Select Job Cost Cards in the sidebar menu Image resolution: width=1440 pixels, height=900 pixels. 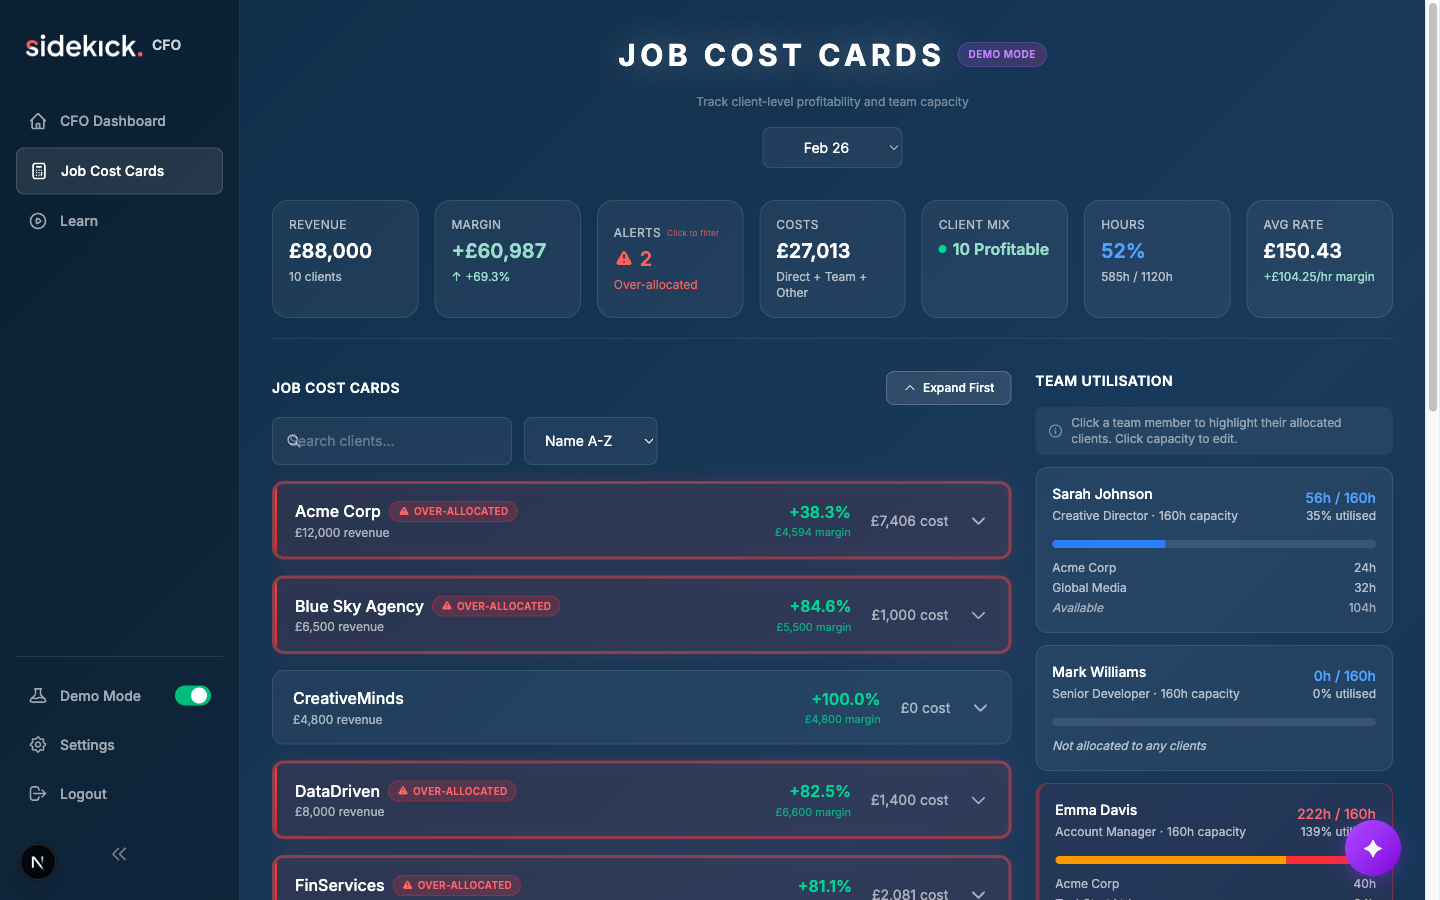(x=119, y=170)
